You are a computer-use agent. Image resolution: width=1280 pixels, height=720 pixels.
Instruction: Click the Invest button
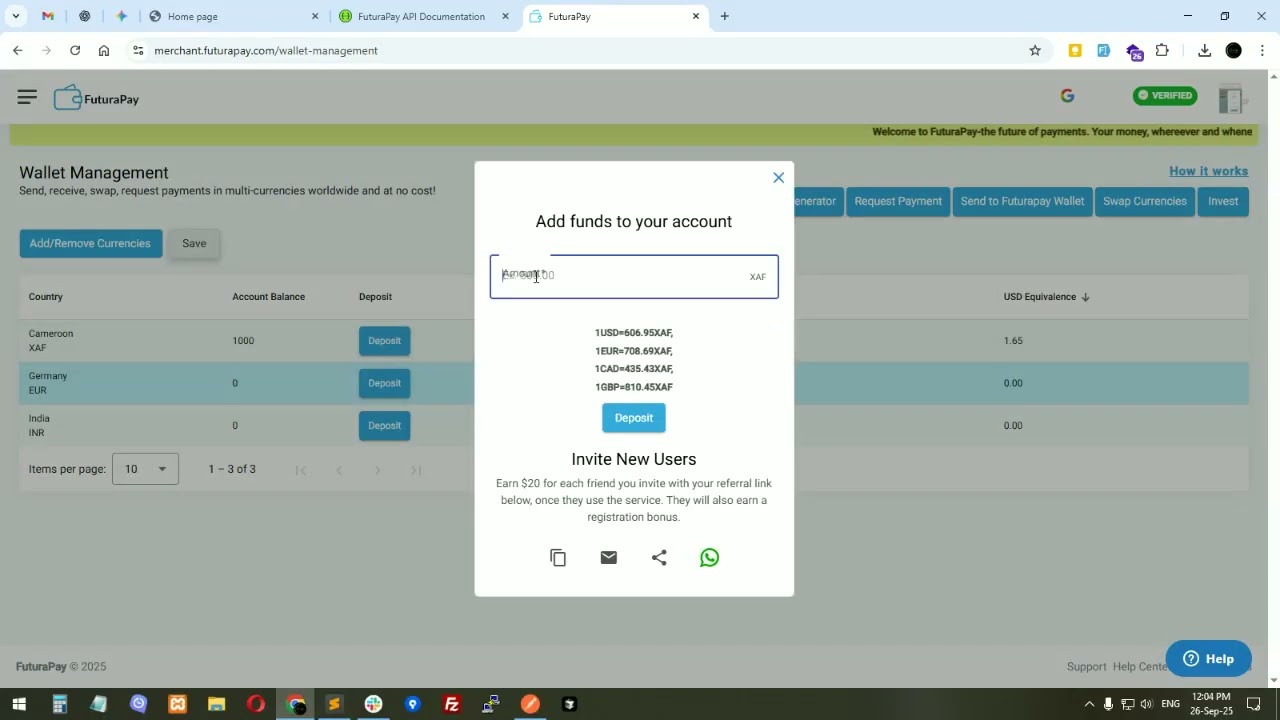tap(1223, 201)
